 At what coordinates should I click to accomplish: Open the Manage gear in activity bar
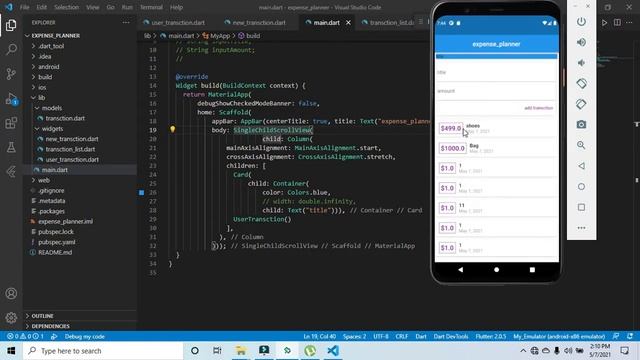click(x=11, y=317)
